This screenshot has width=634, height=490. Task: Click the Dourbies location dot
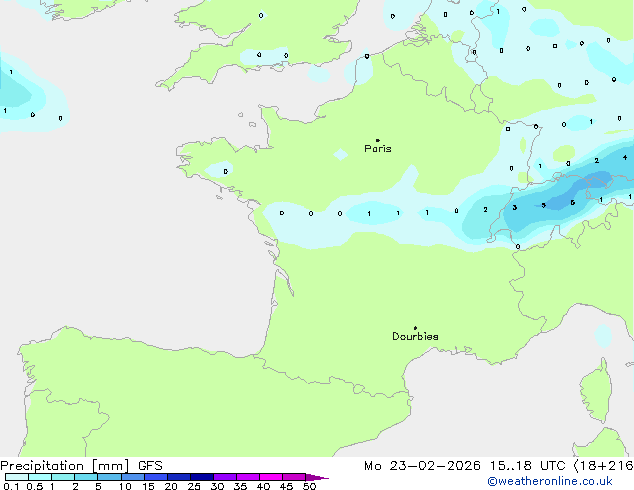415,328
